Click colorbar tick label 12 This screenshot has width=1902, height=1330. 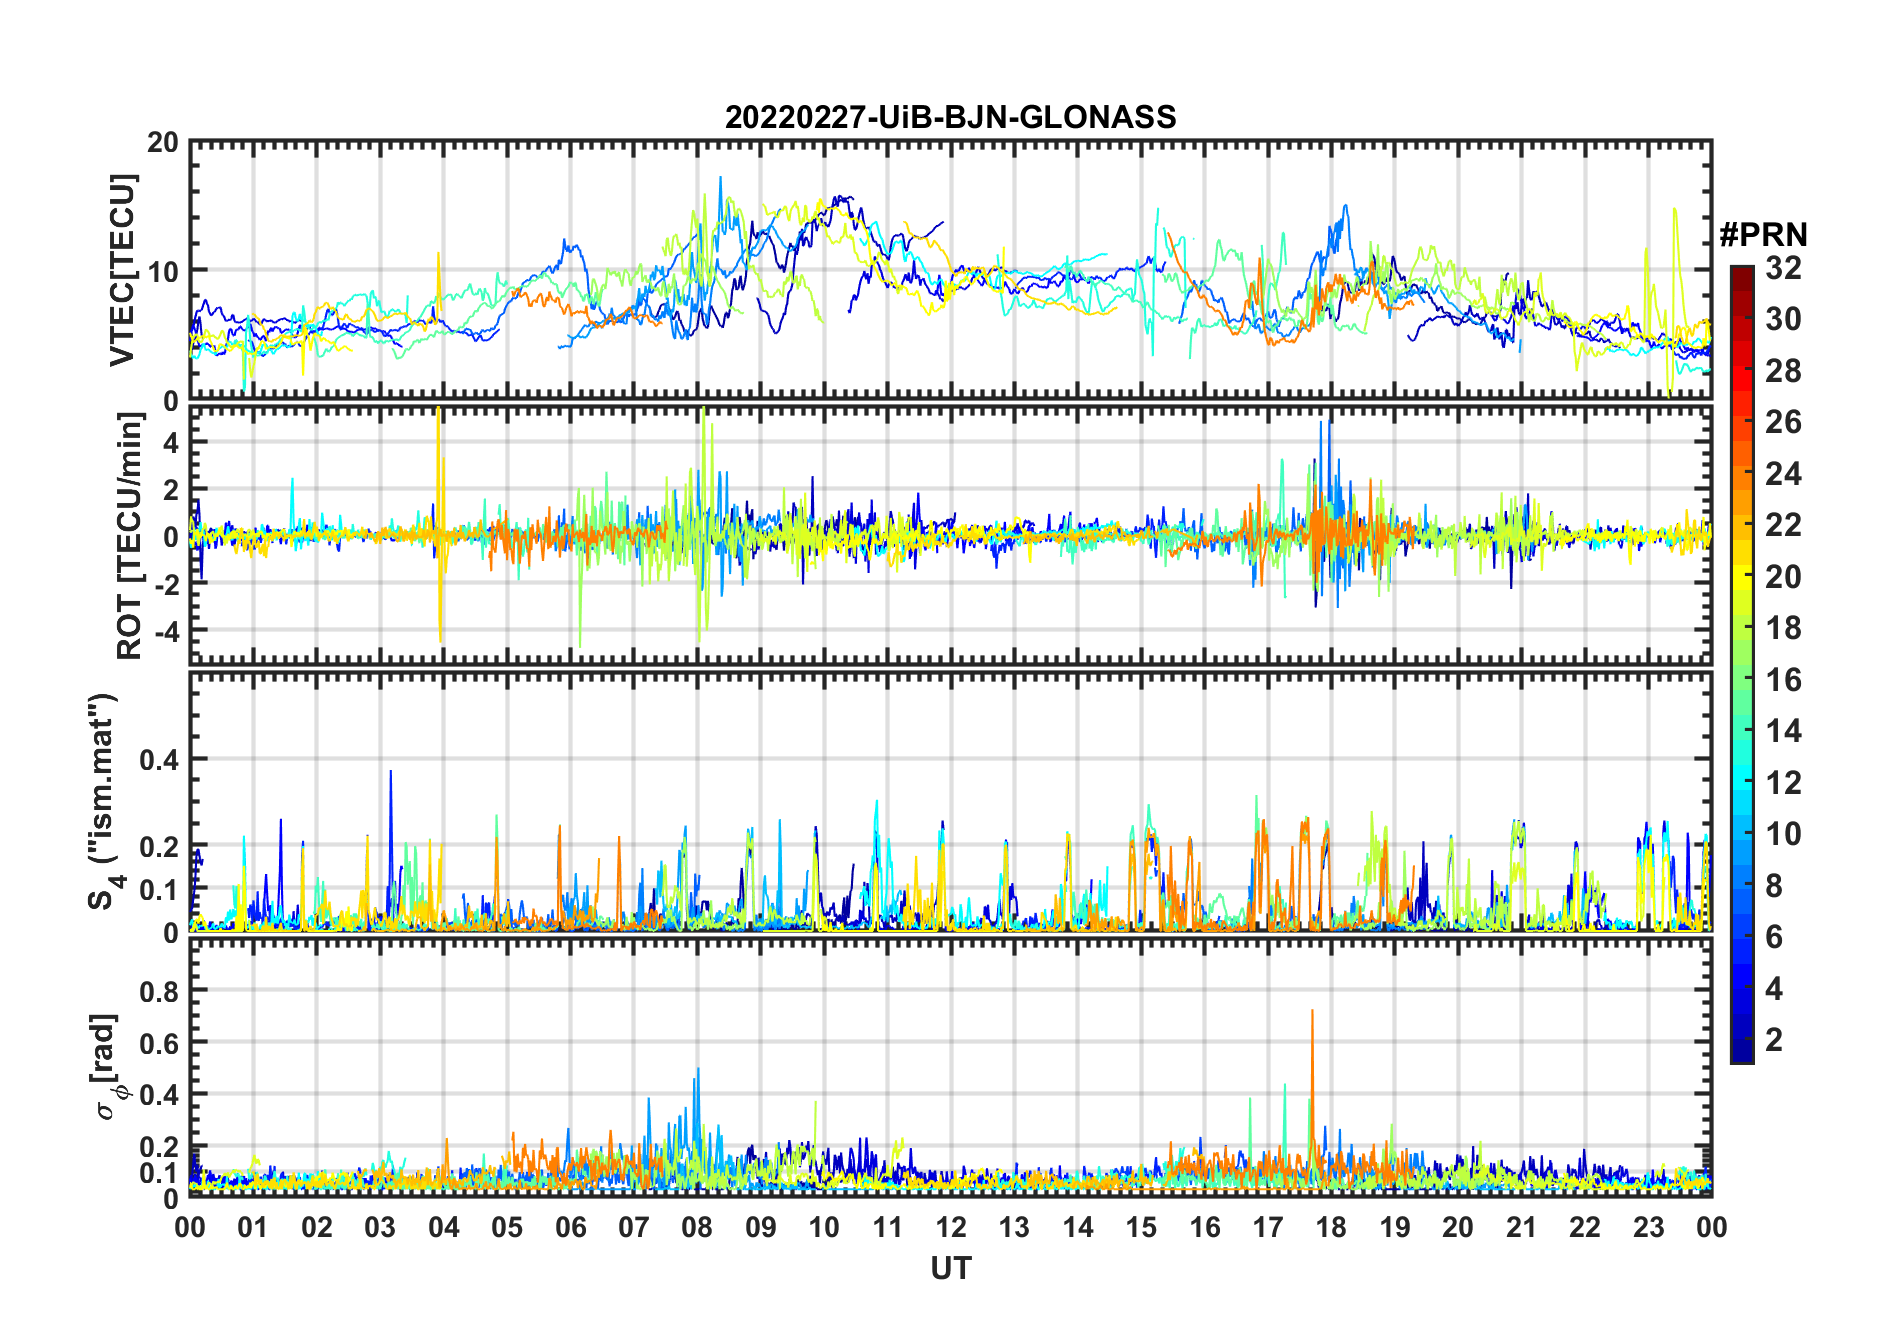coord(1783,783)
